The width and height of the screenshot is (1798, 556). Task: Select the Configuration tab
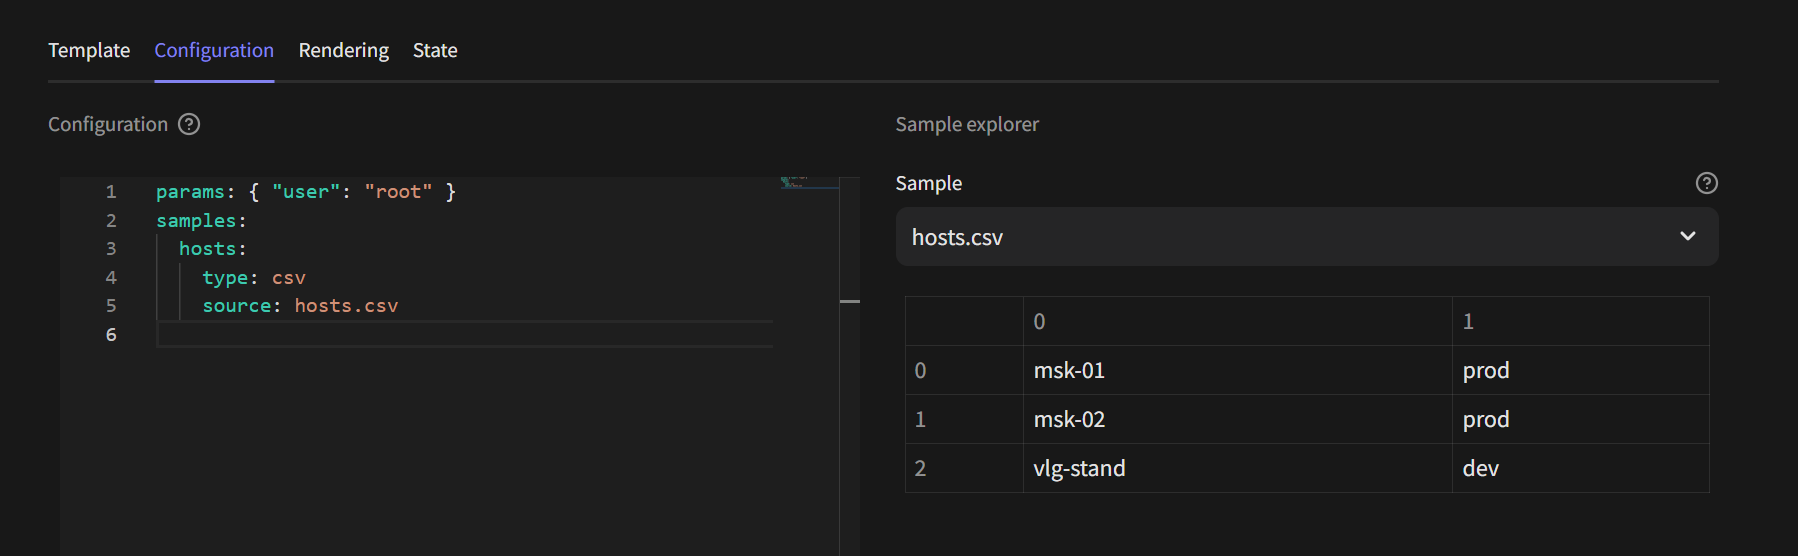click(x=214, y=50)
